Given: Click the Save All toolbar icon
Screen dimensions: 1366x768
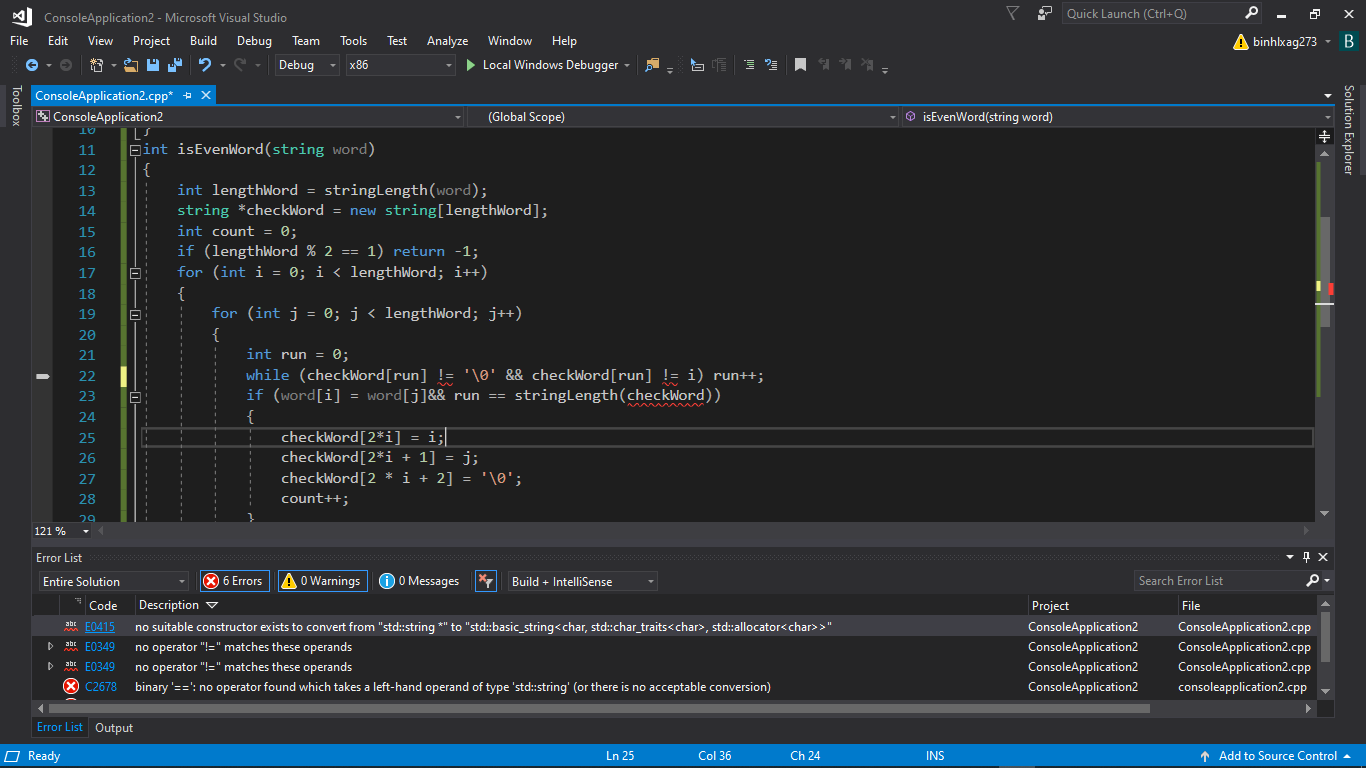Looking at the screenshot, I should point(175,65).
